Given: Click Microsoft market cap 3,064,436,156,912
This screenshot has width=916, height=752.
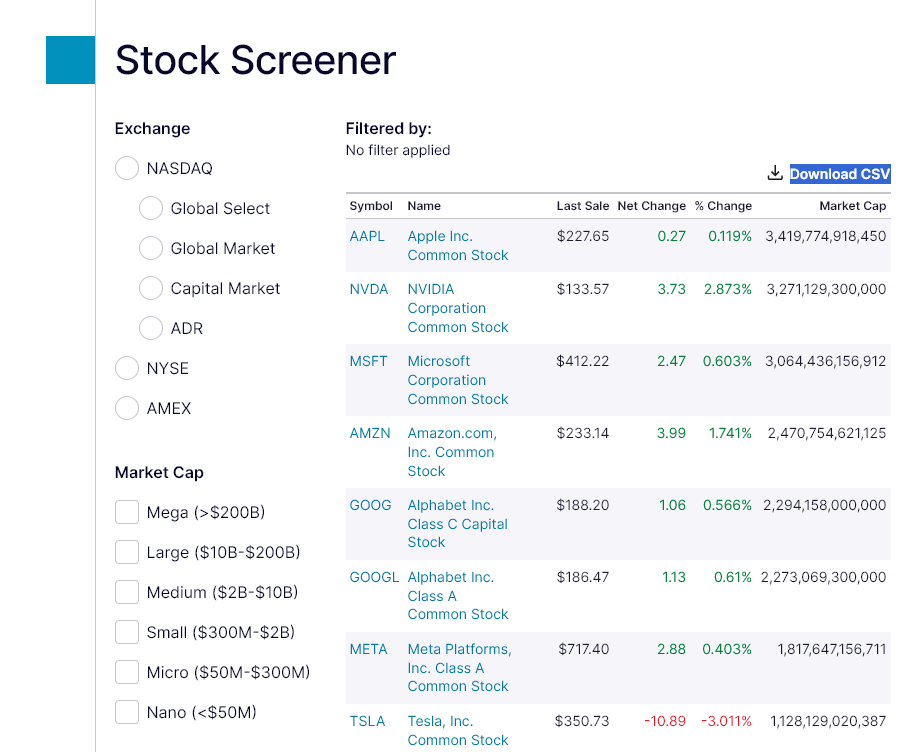Looking at the screenshot, I should click(825, 361).
